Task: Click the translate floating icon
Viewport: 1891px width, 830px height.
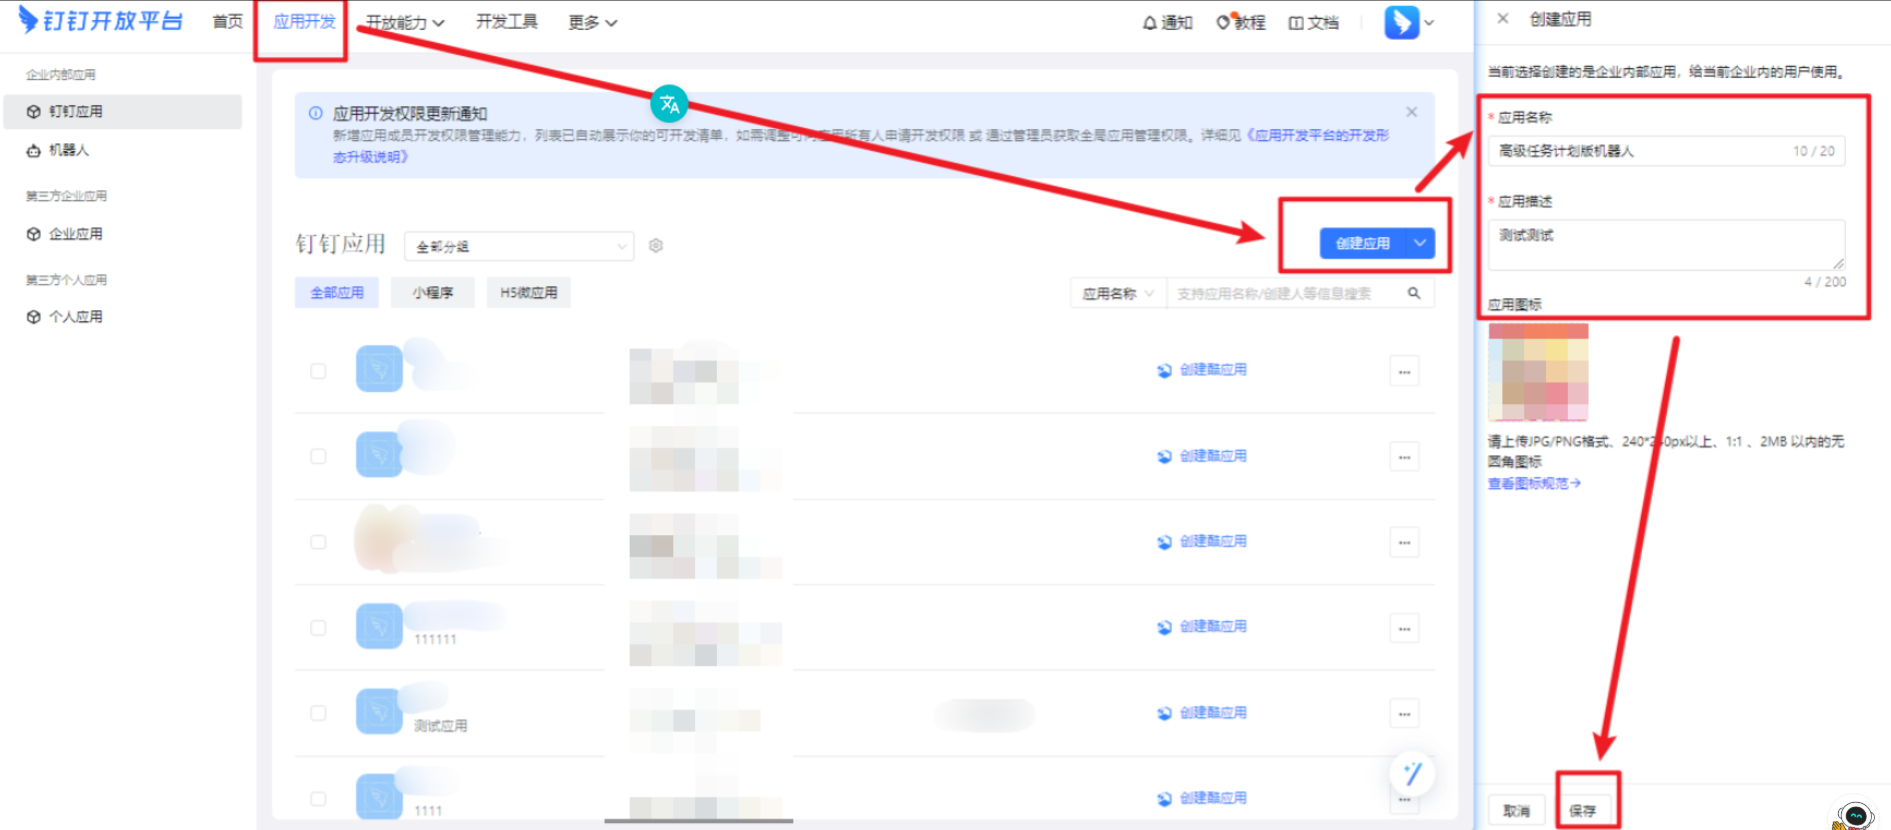Action: [x=669, y=104]
